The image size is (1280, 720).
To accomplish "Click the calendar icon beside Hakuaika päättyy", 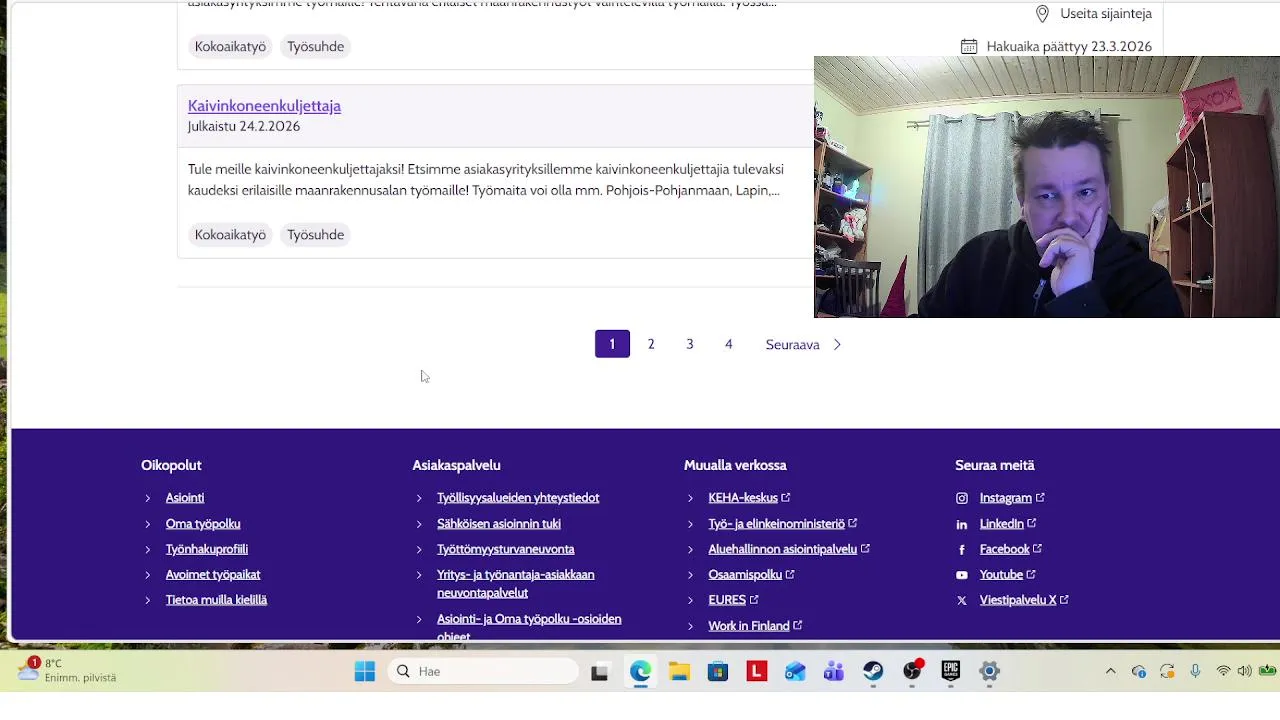I will coord(969,46).
